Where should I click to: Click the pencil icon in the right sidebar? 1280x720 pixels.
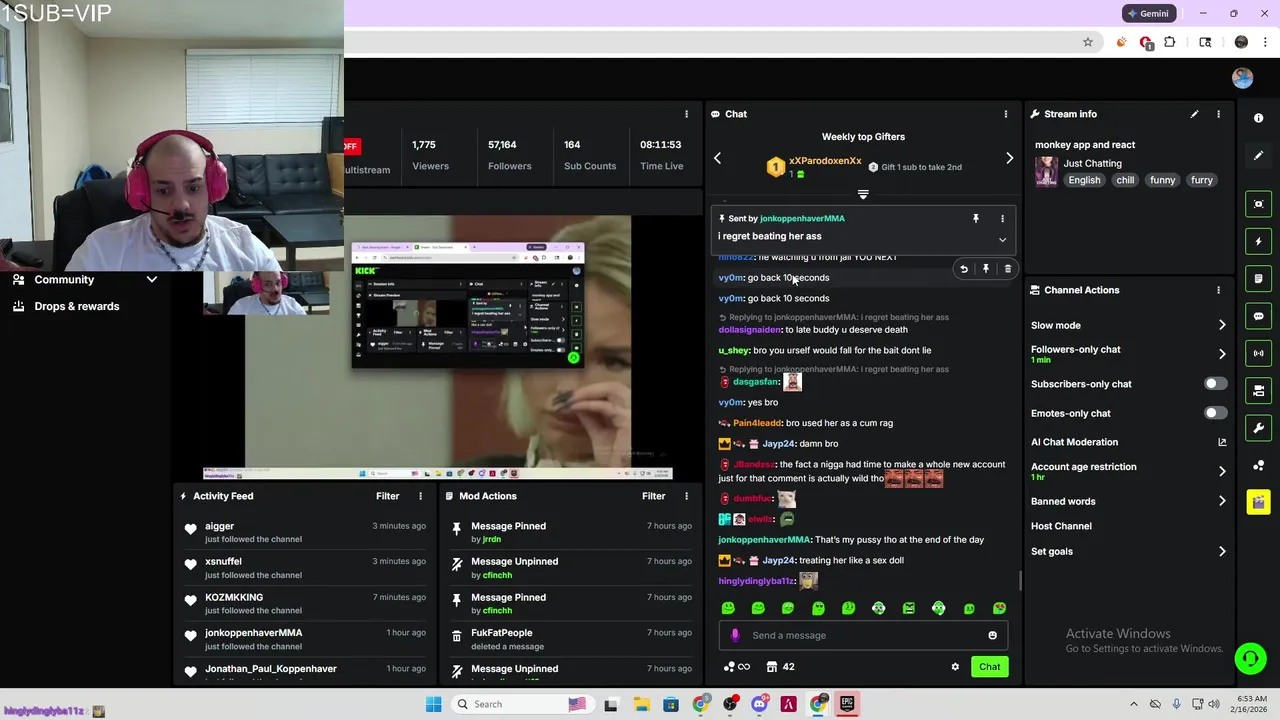pos(1258,156)
